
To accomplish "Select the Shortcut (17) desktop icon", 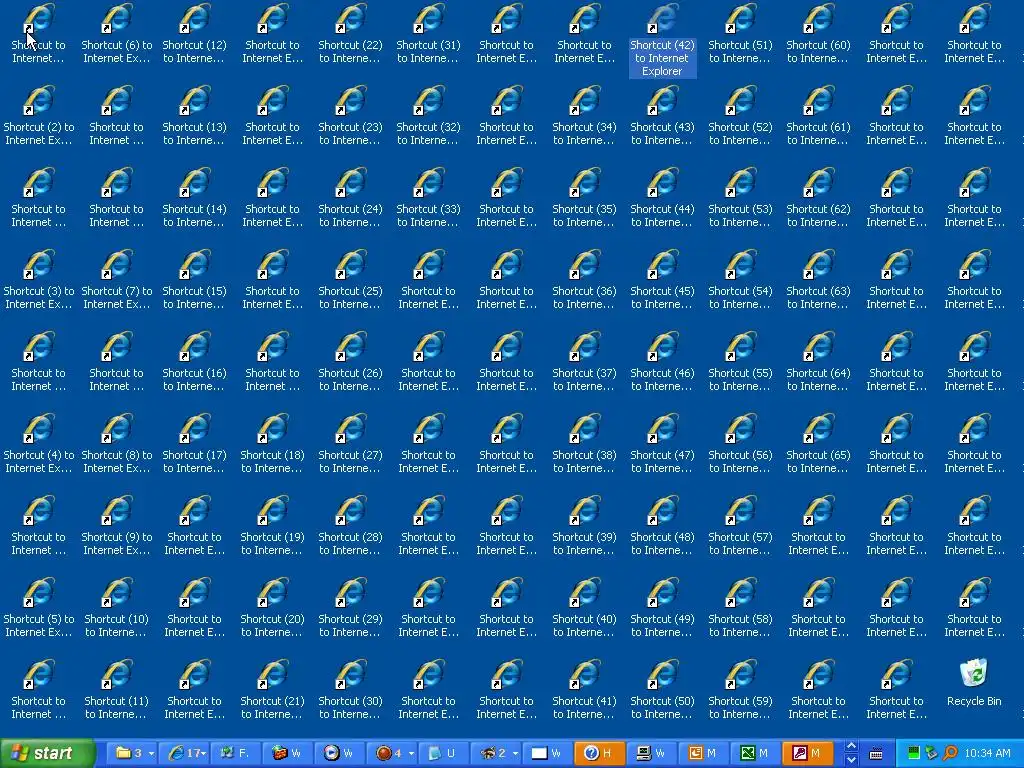I will coord(195,443).
